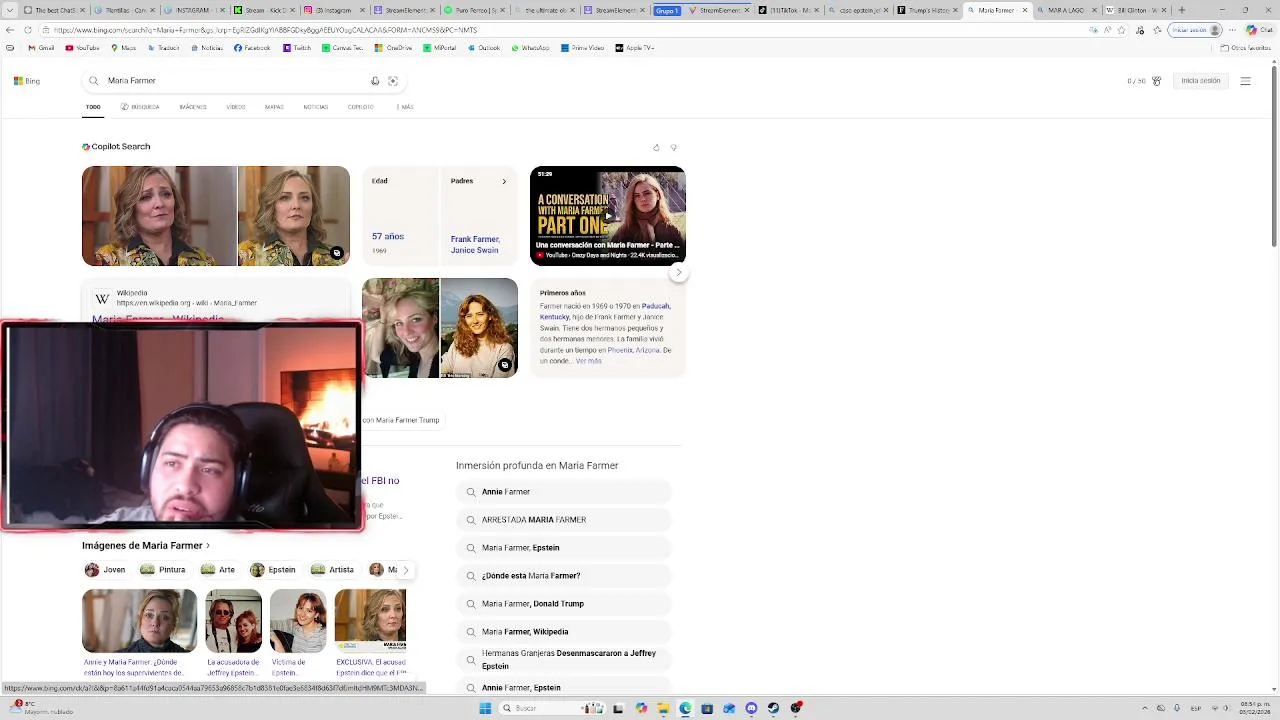Viewport: 1280px width, 720px height.
Task: Show more image filter chips
Action: coord(405,570)
